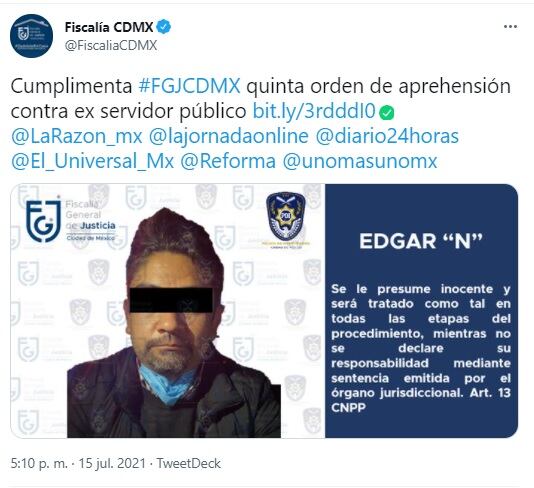Open the @lajornadaonline mention
Screen dimensions: 534x488
click(x=229, y=136)
